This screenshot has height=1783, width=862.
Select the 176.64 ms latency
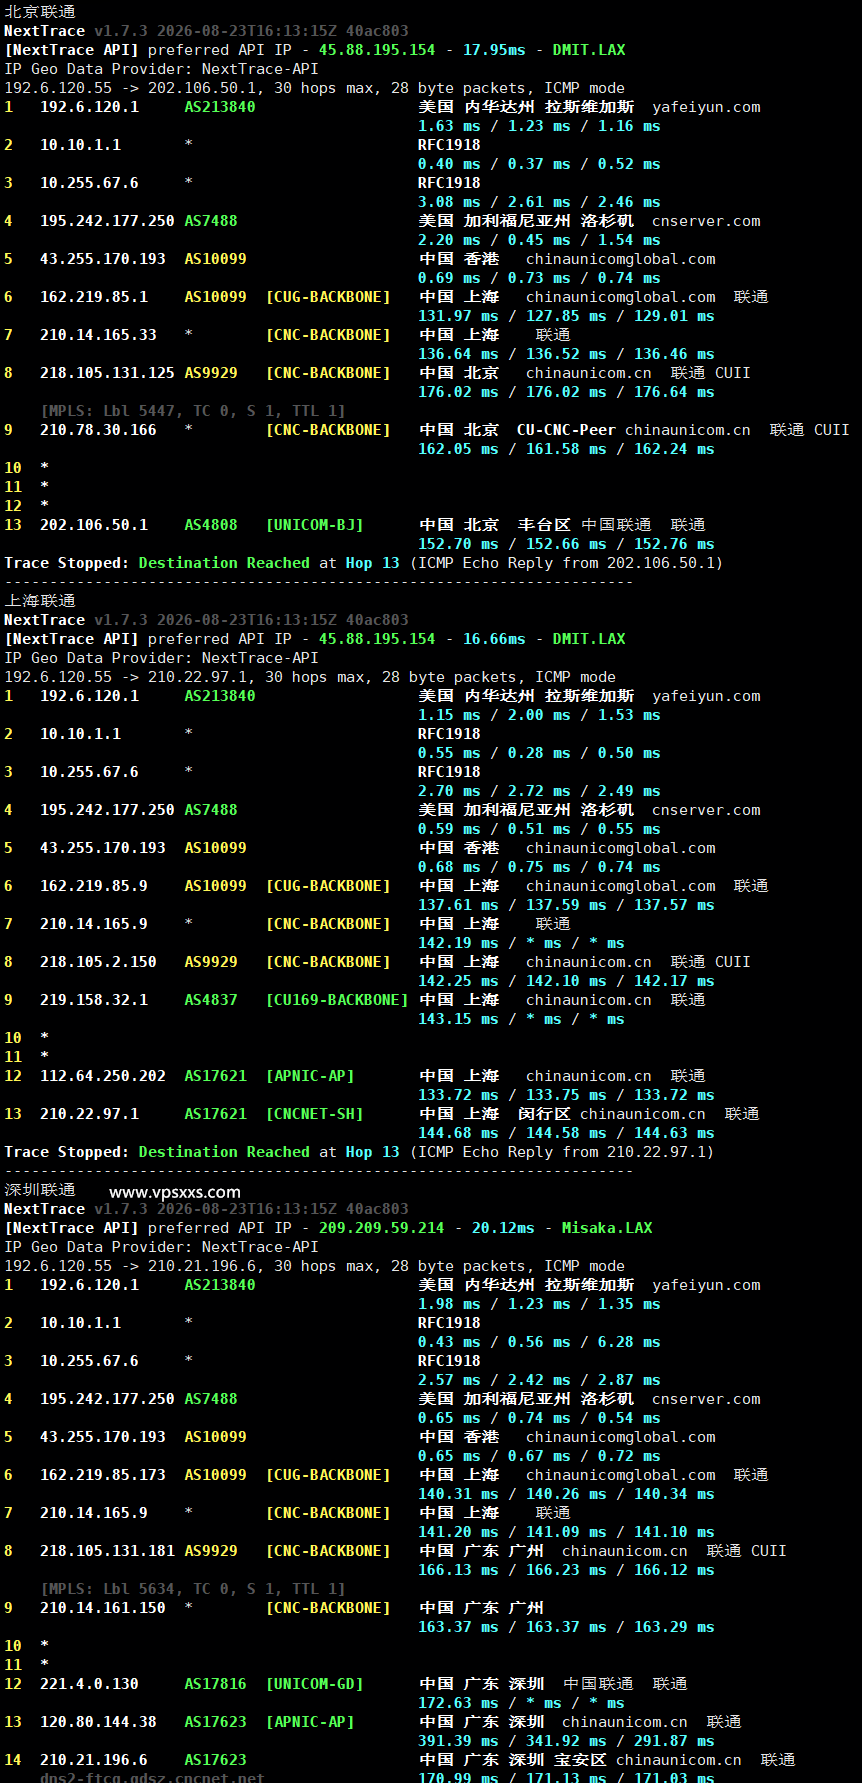pos(674,392)
